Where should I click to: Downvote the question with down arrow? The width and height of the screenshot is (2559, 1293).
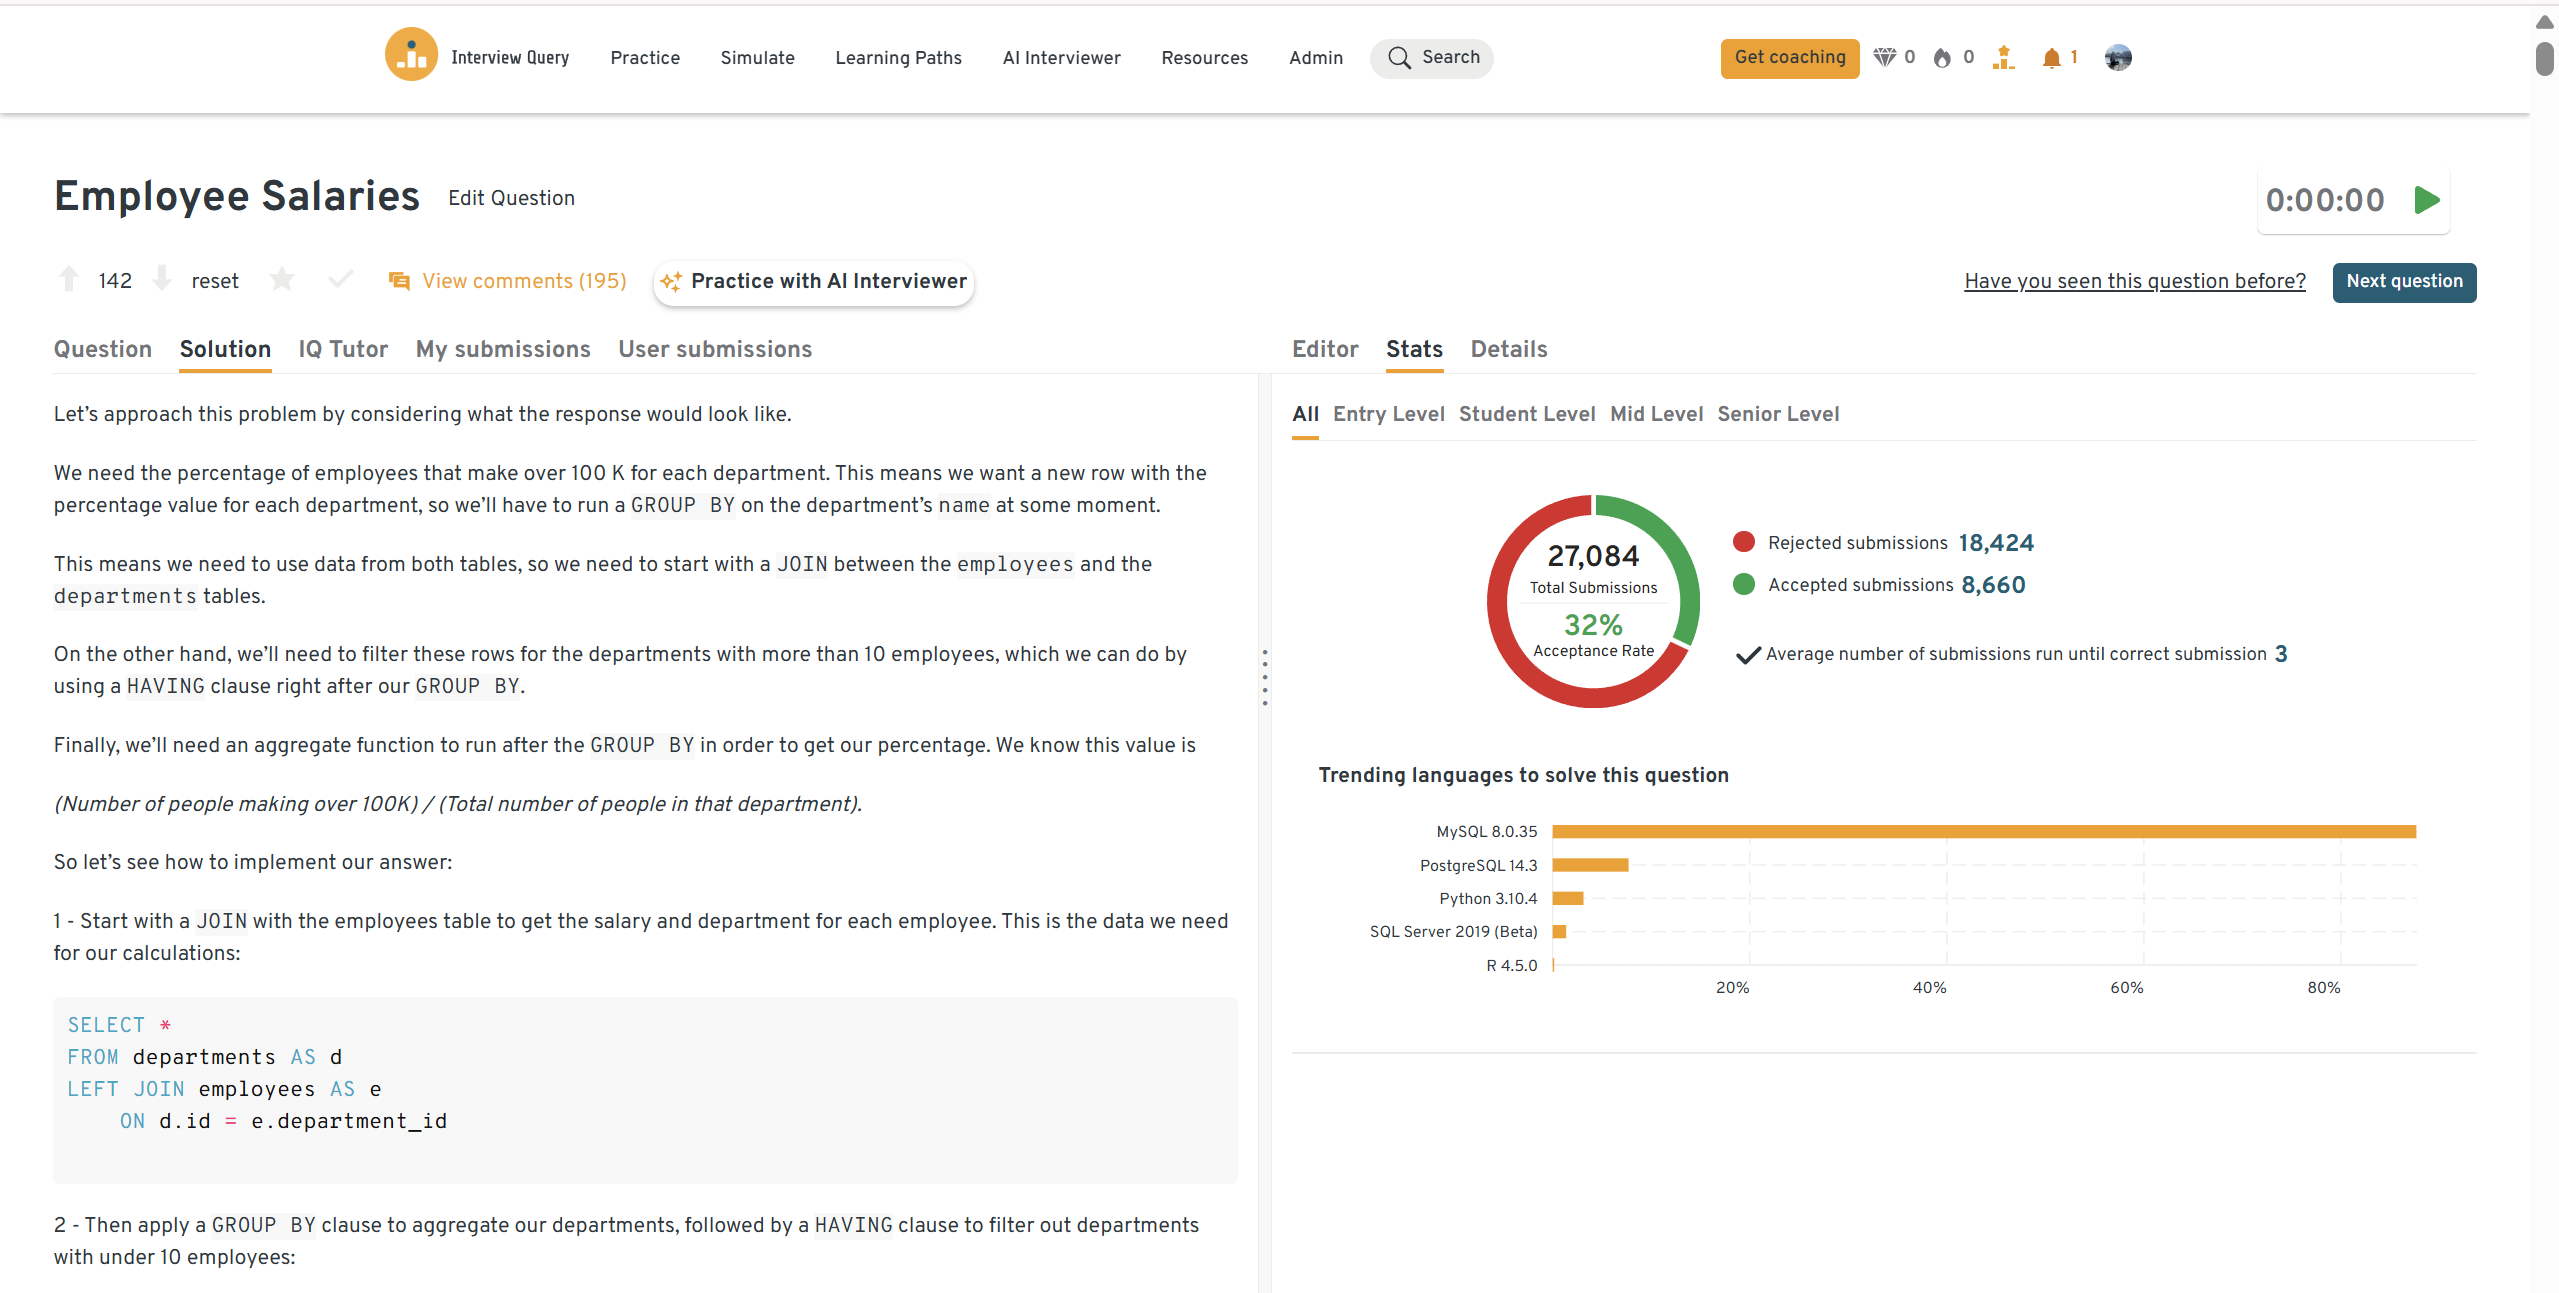162,279
